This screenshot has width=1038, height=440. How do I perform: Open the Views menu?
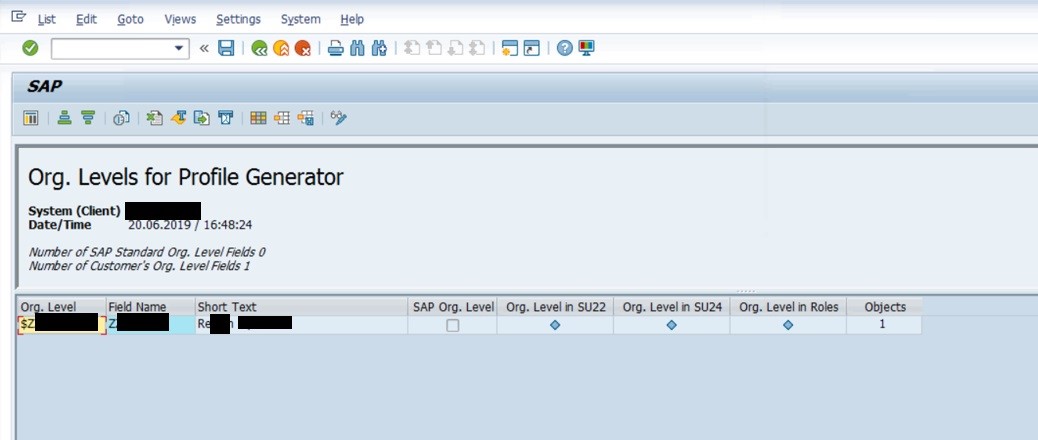pos(180,19)
